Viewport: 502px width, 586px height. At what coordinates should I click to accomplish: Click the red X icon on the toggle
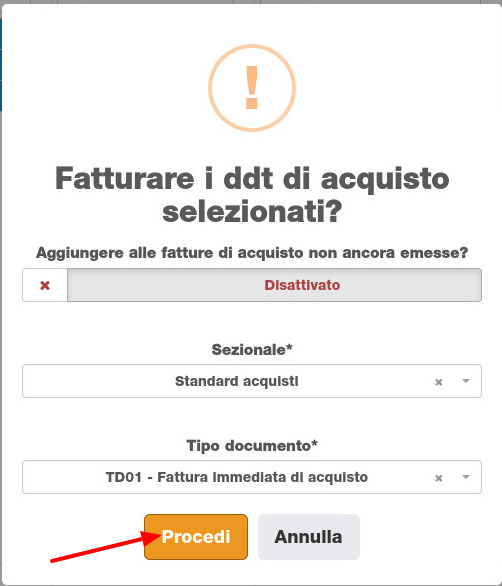pyautogui.click(x=45, y=286)
